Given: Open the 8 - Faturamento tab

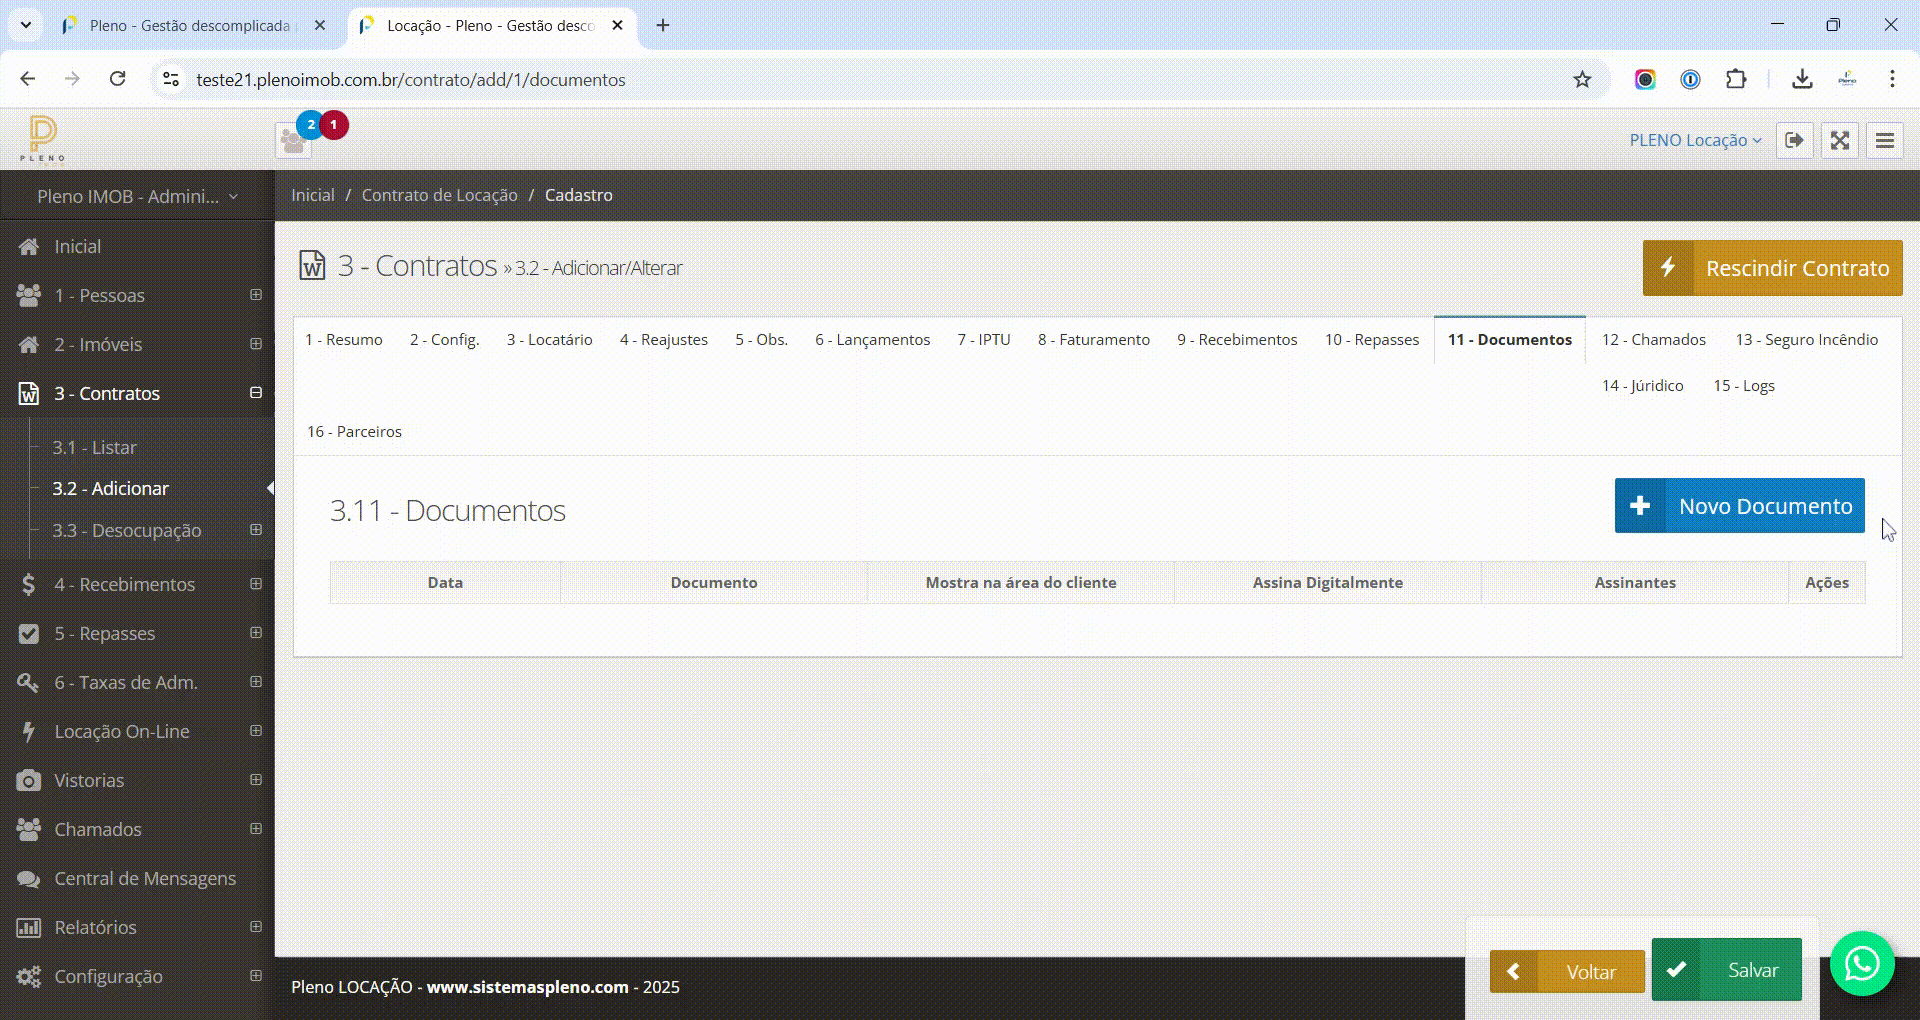Looking at the screenshot, I should [1093, 340].
